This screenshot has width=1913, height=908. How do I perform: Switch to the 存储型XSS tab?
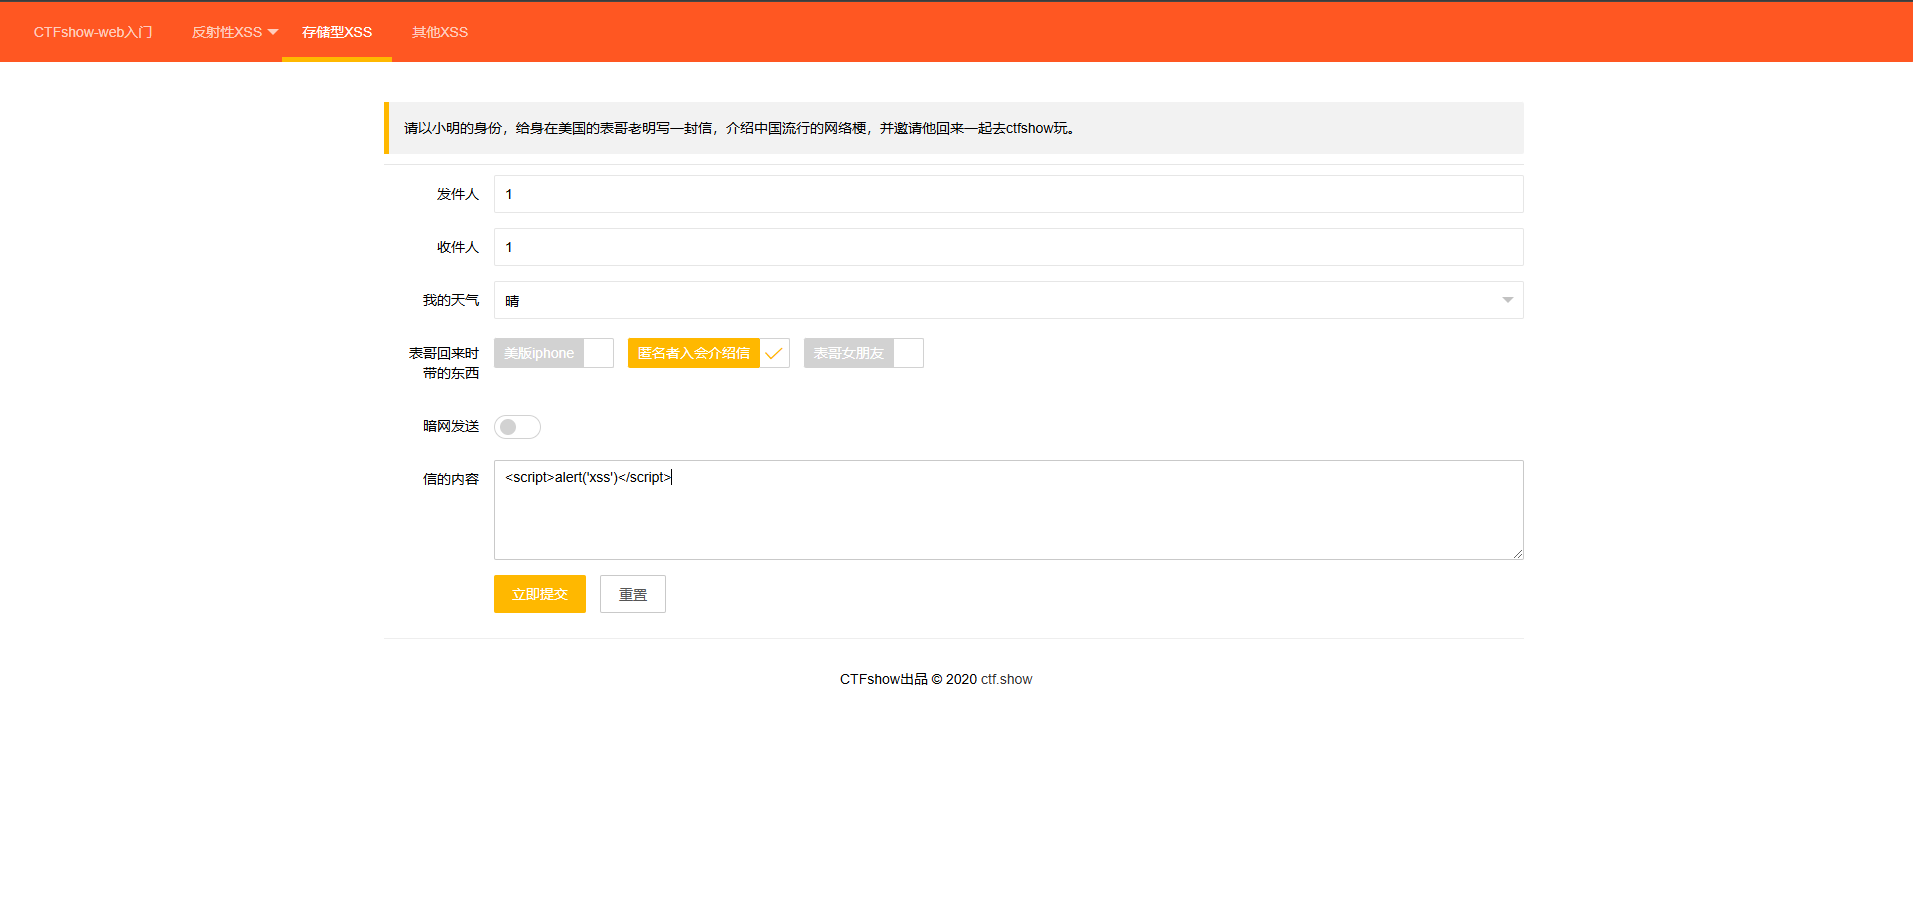tap(337, 32)
